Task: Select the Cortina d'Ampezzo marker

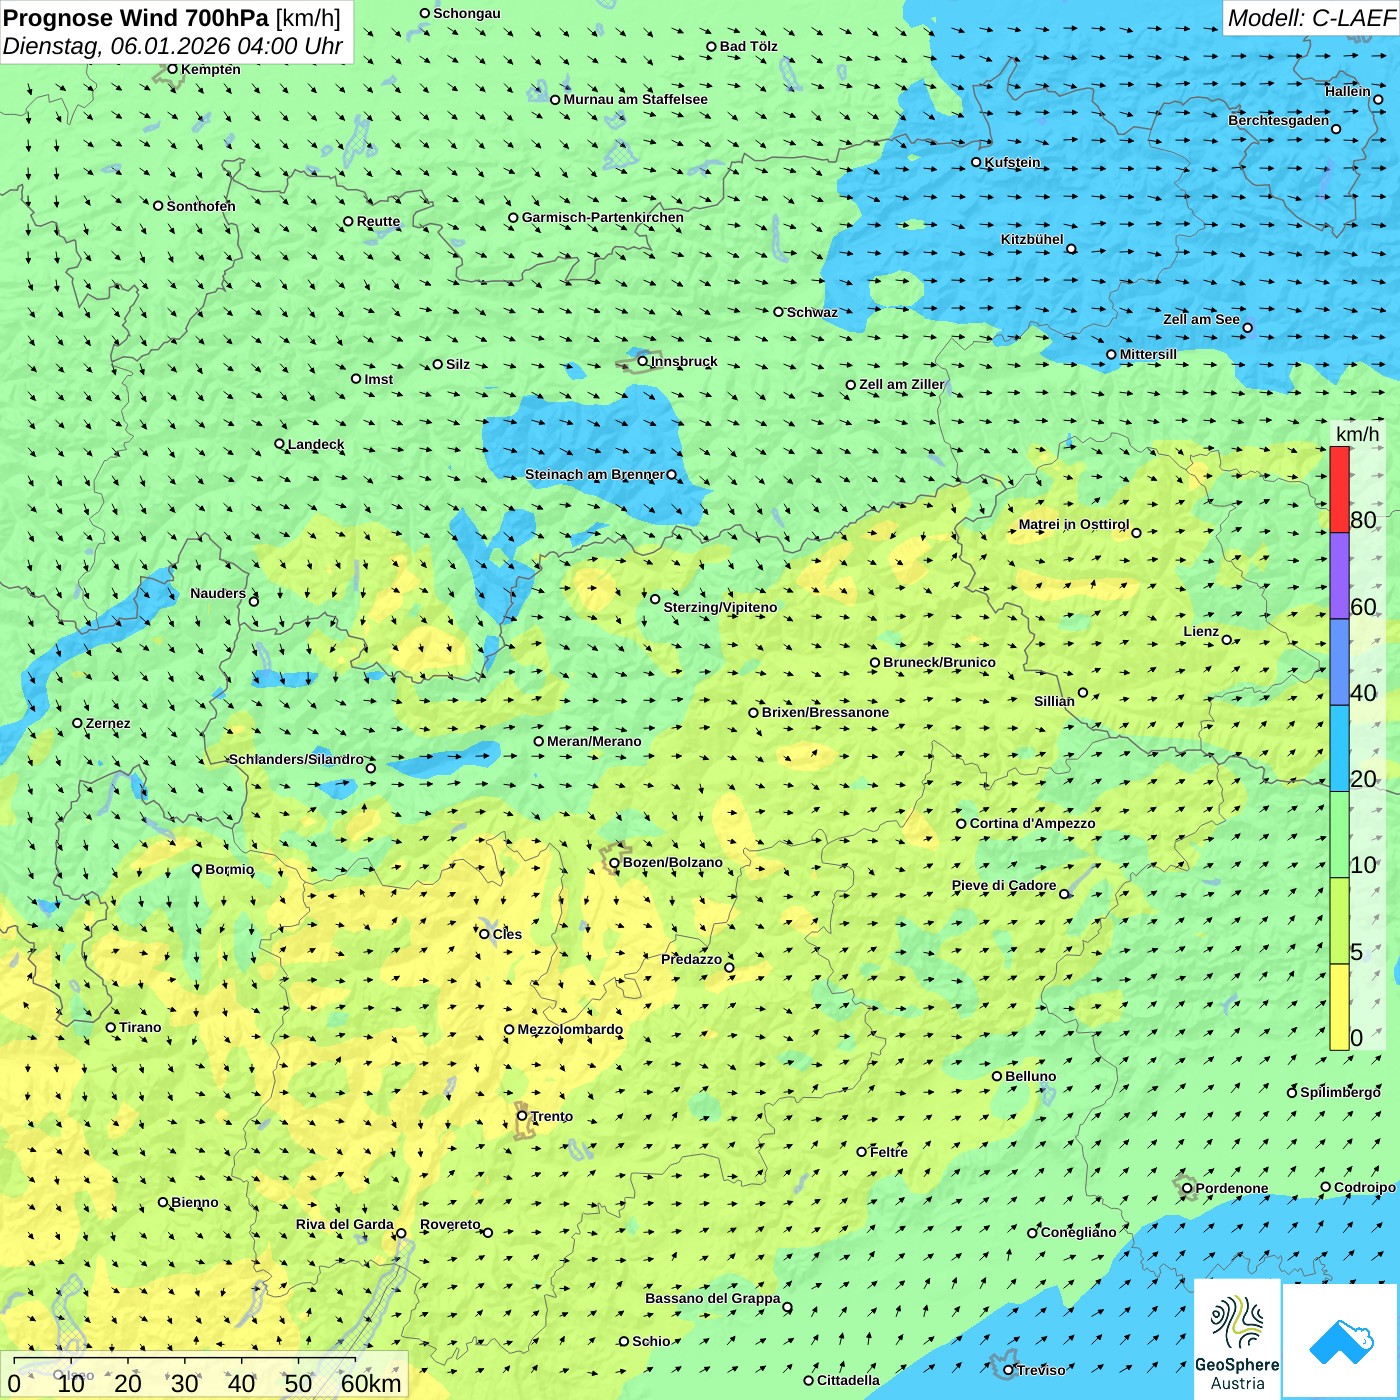Action: pos(961,824)
